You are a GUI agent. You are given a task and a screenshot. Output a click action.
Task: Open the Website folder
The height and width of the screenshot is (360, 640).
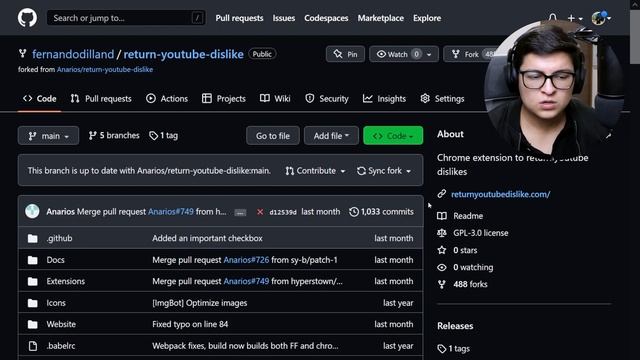coord(61,324)
